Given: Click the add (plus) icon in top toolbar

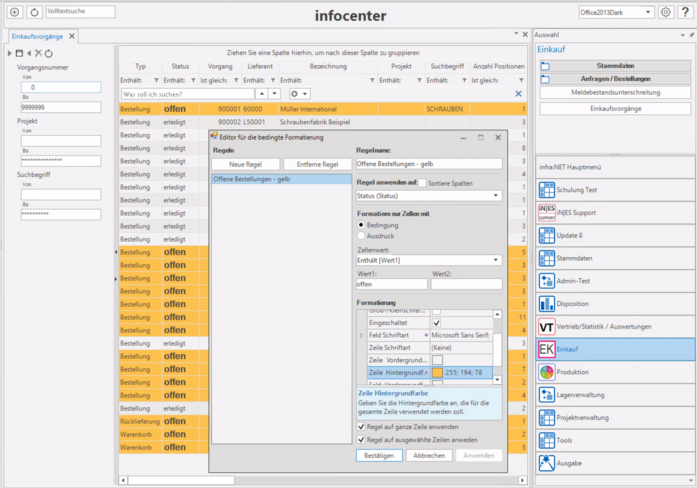Looking at the screenshot, I should click(14, 12).
